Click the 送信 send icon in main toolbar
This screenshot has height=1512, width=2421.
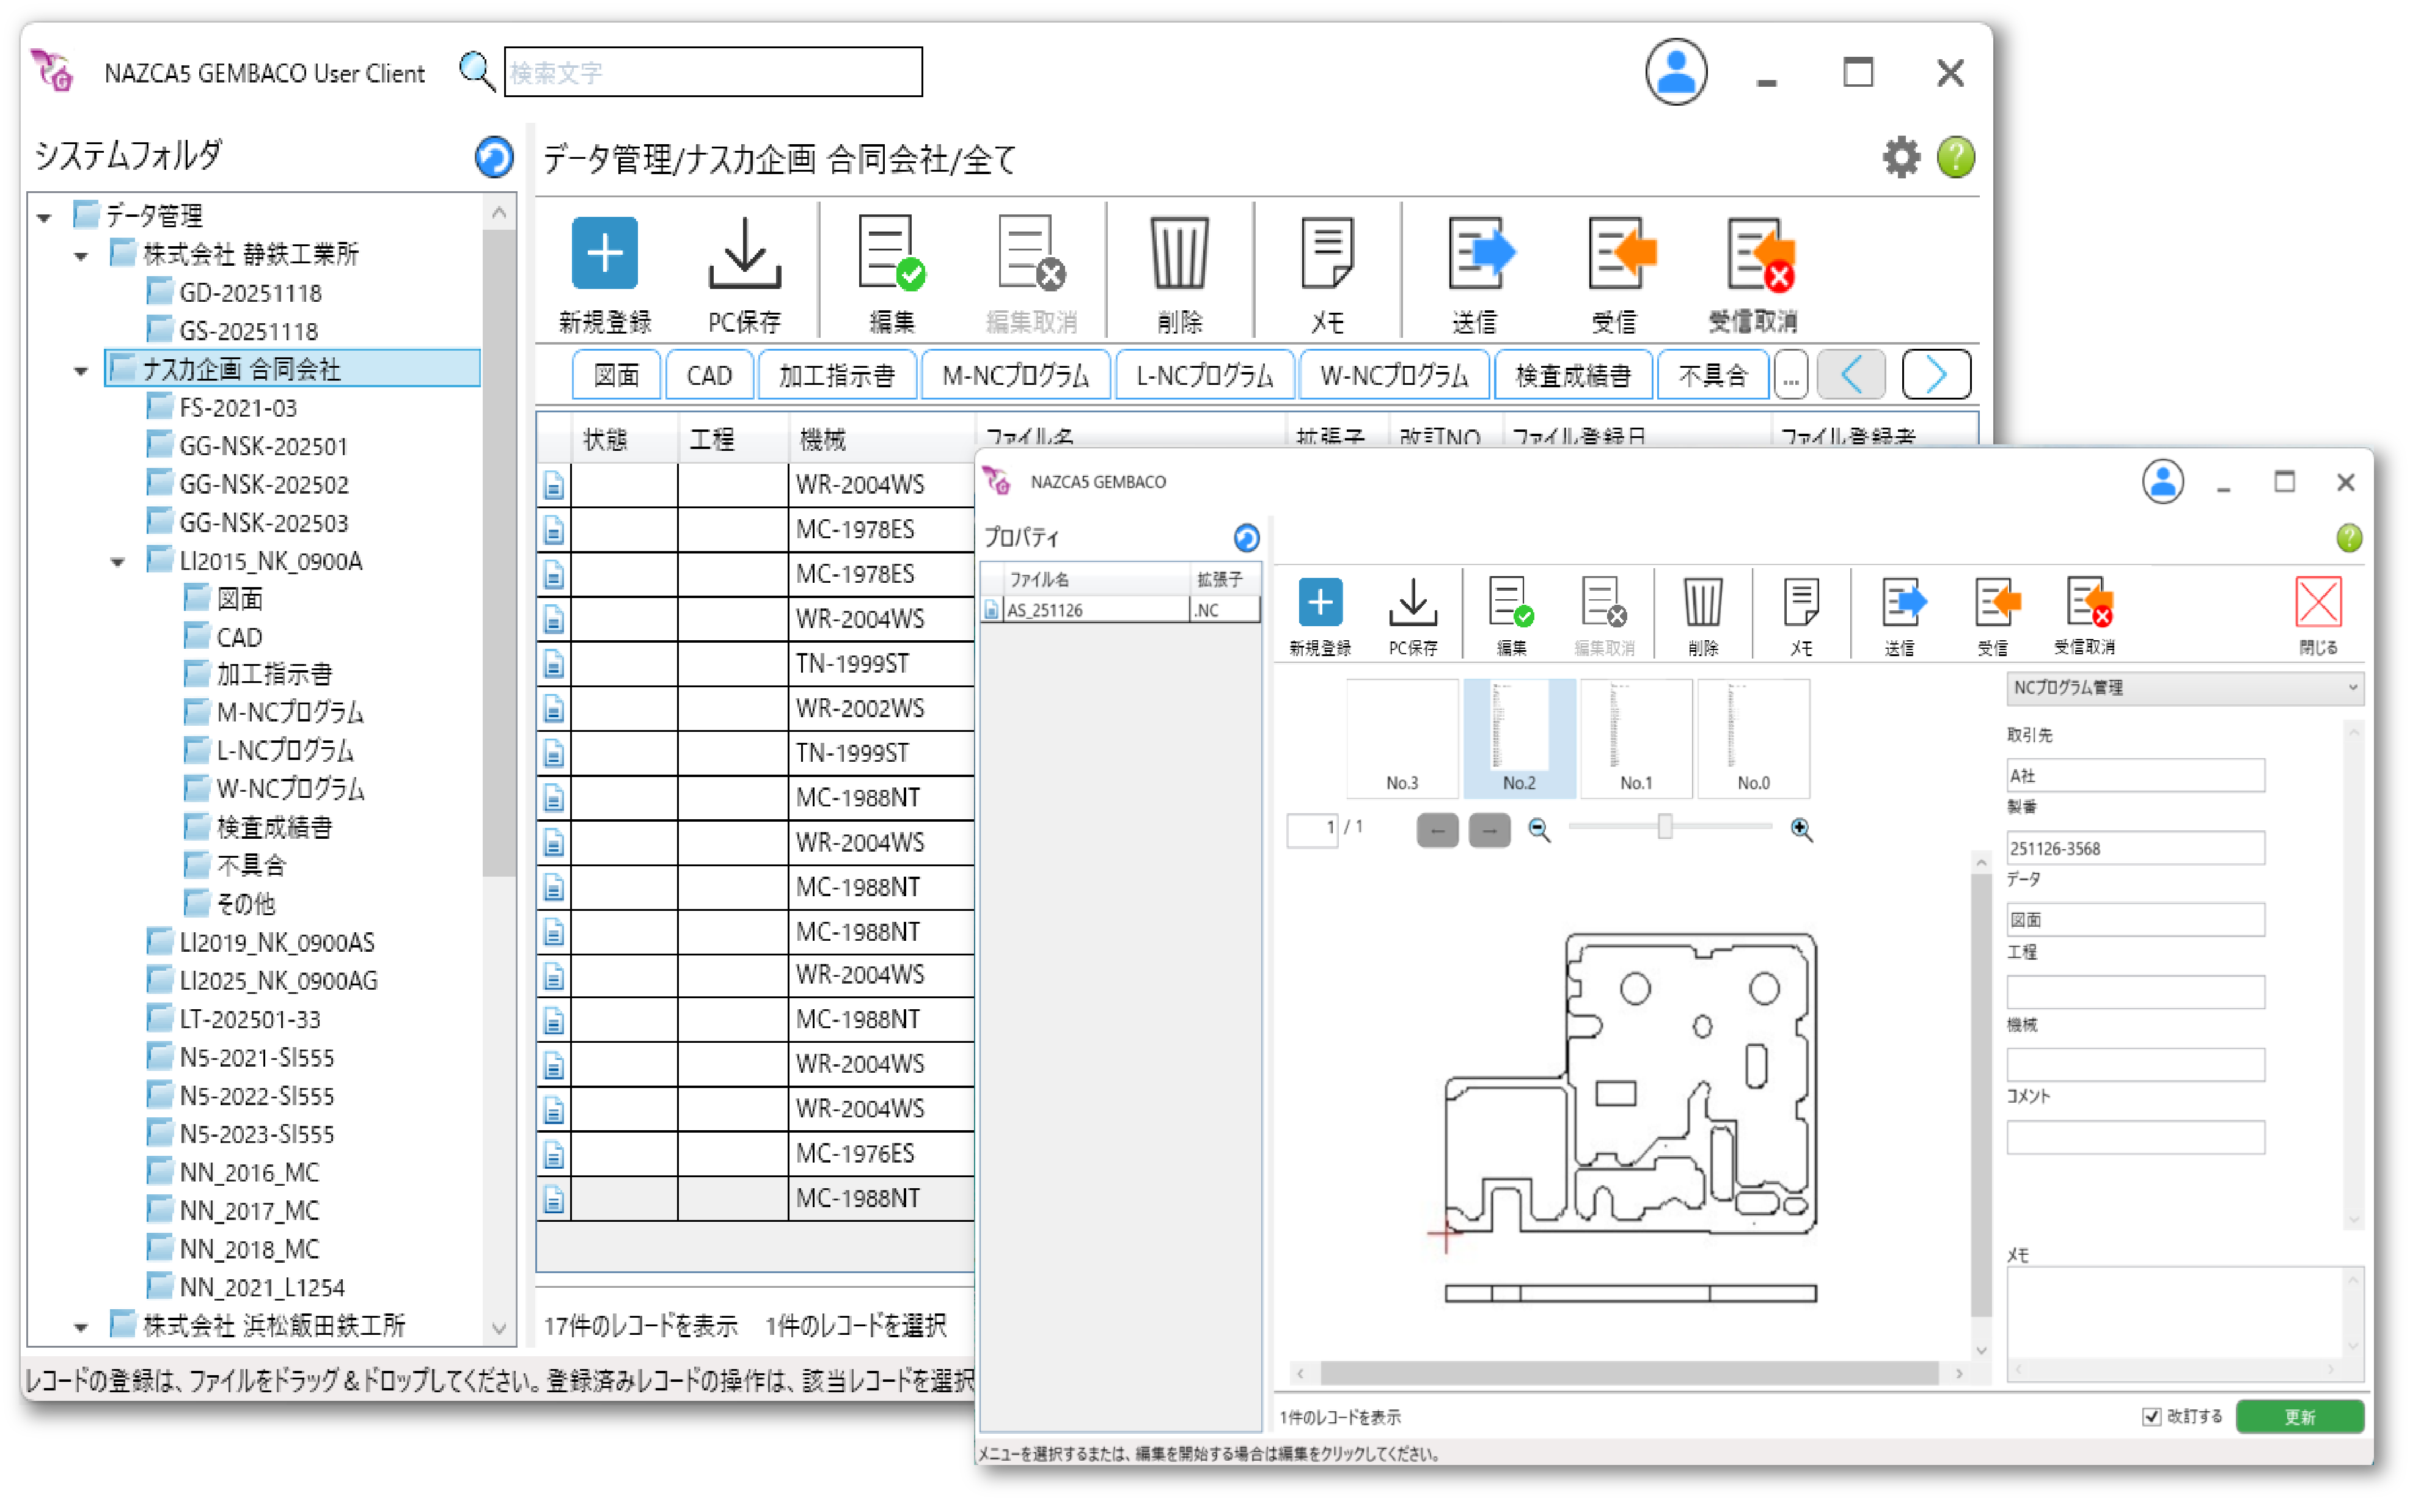click(x=1482, y=253)
